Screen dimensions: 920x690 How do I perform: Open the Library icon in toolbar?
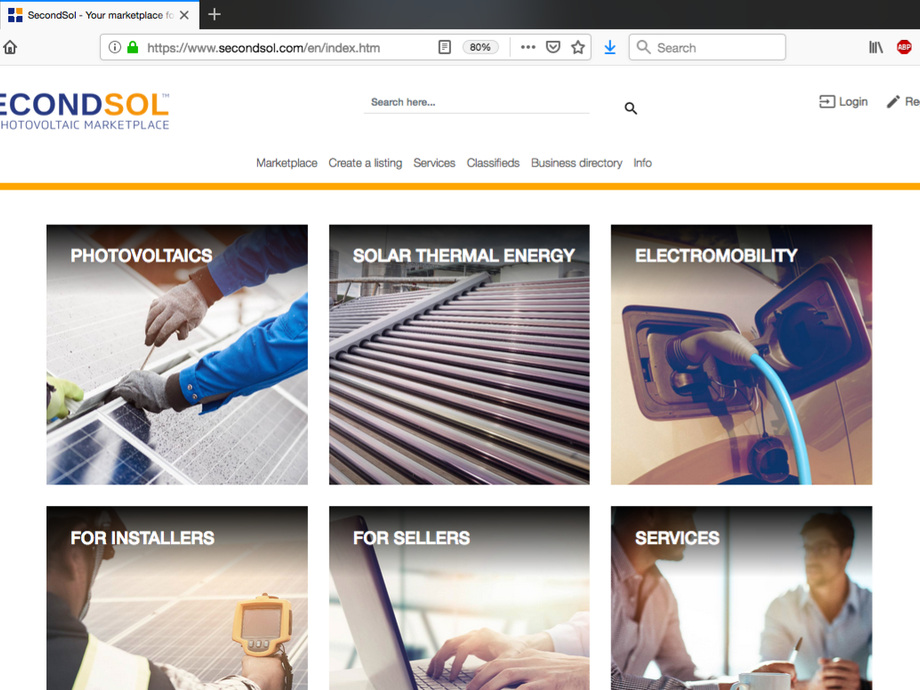point(876,47)
